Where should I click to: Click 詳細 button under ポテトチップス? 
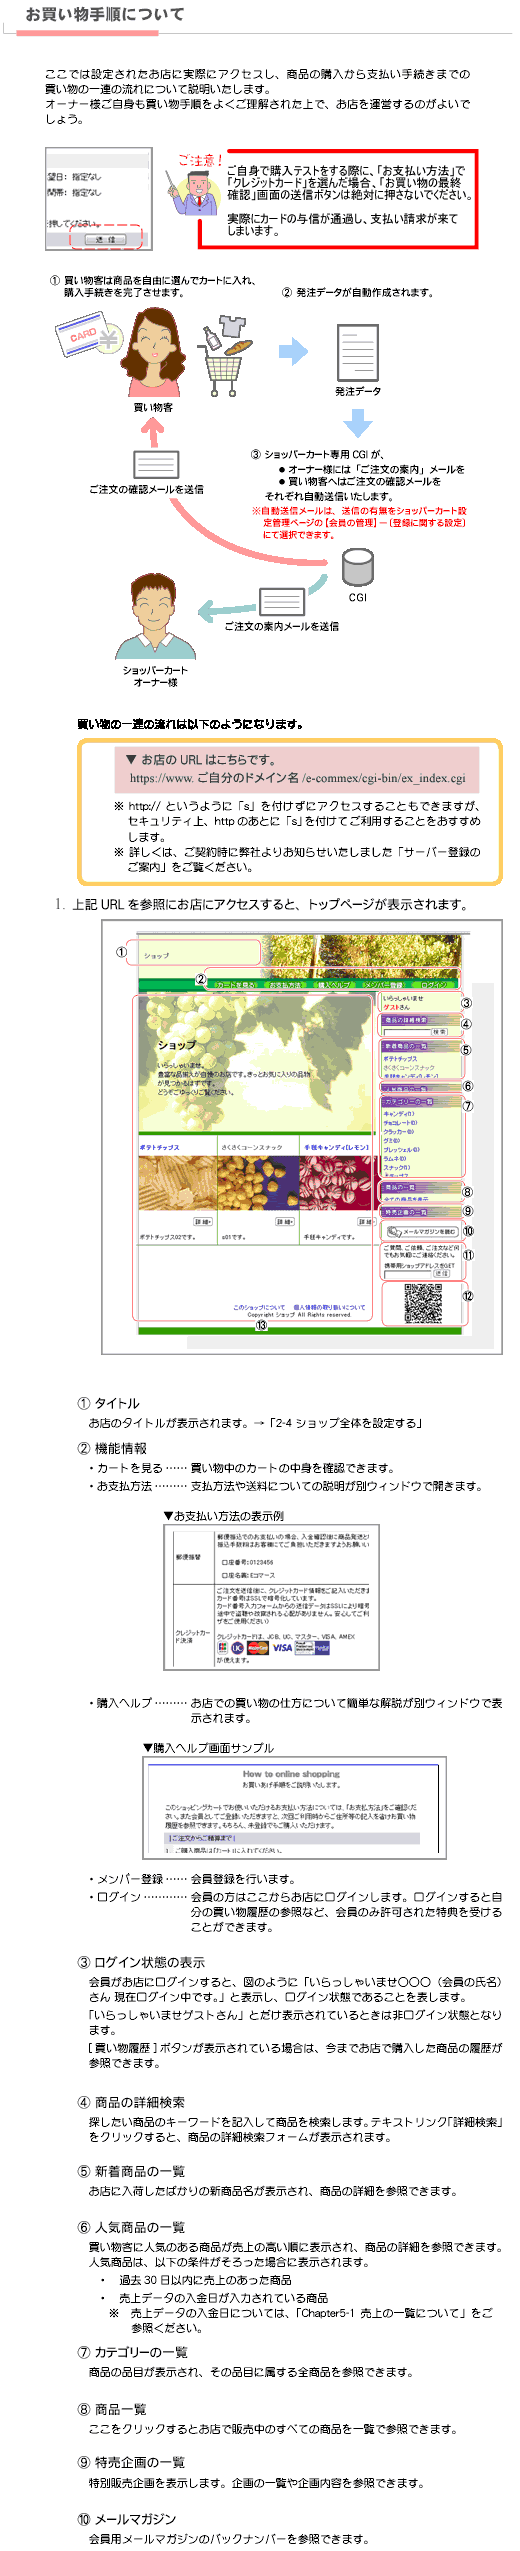pos(203,1221)
